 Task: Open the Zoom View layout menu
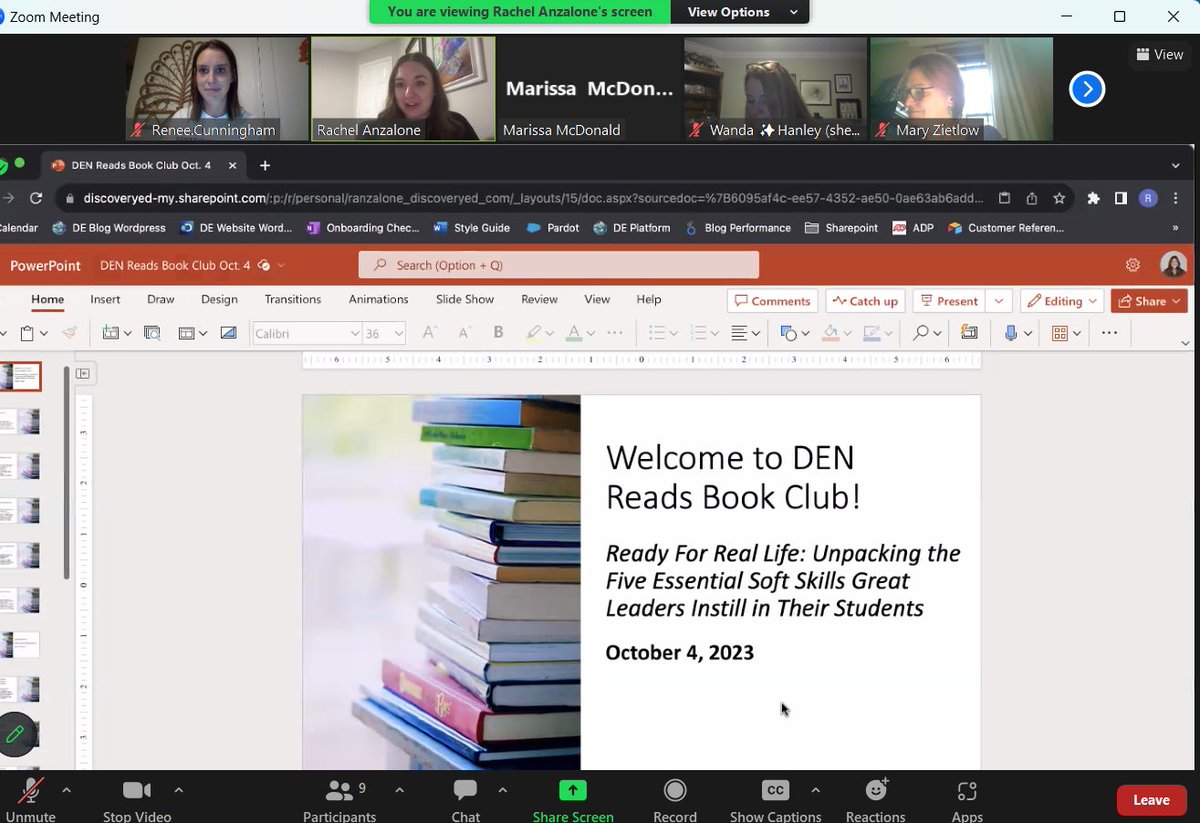[1159, 55]
